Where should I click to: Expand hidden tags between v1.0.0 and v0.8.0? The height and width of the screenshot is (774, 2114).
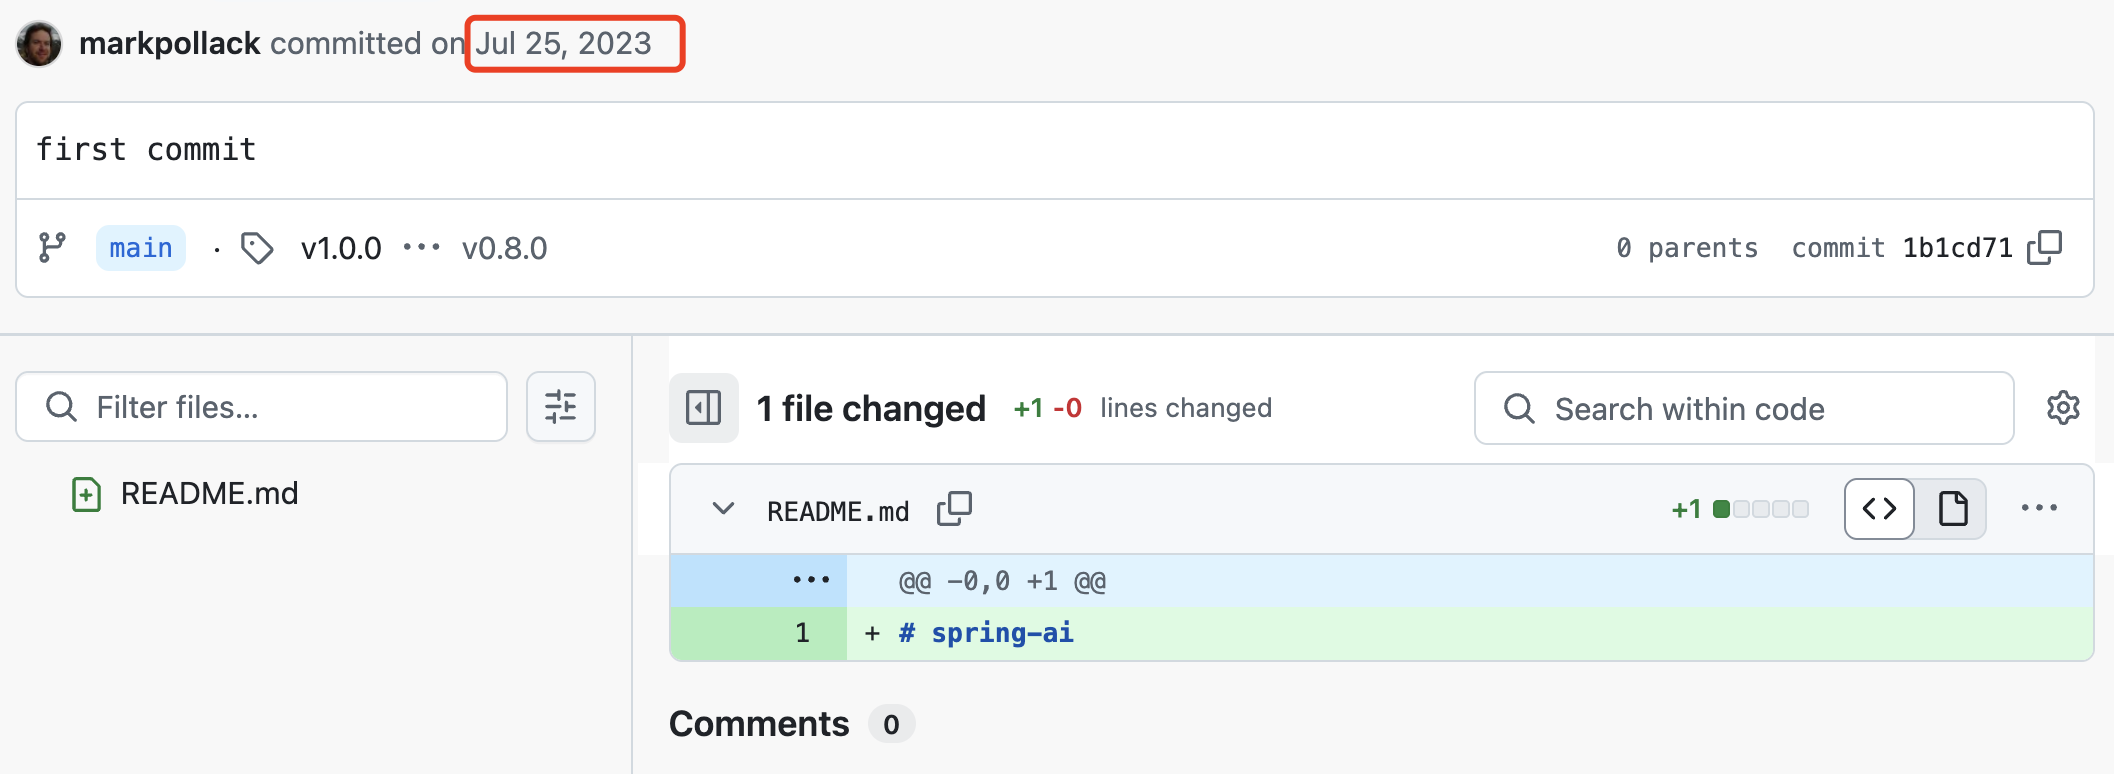[421, 247]
